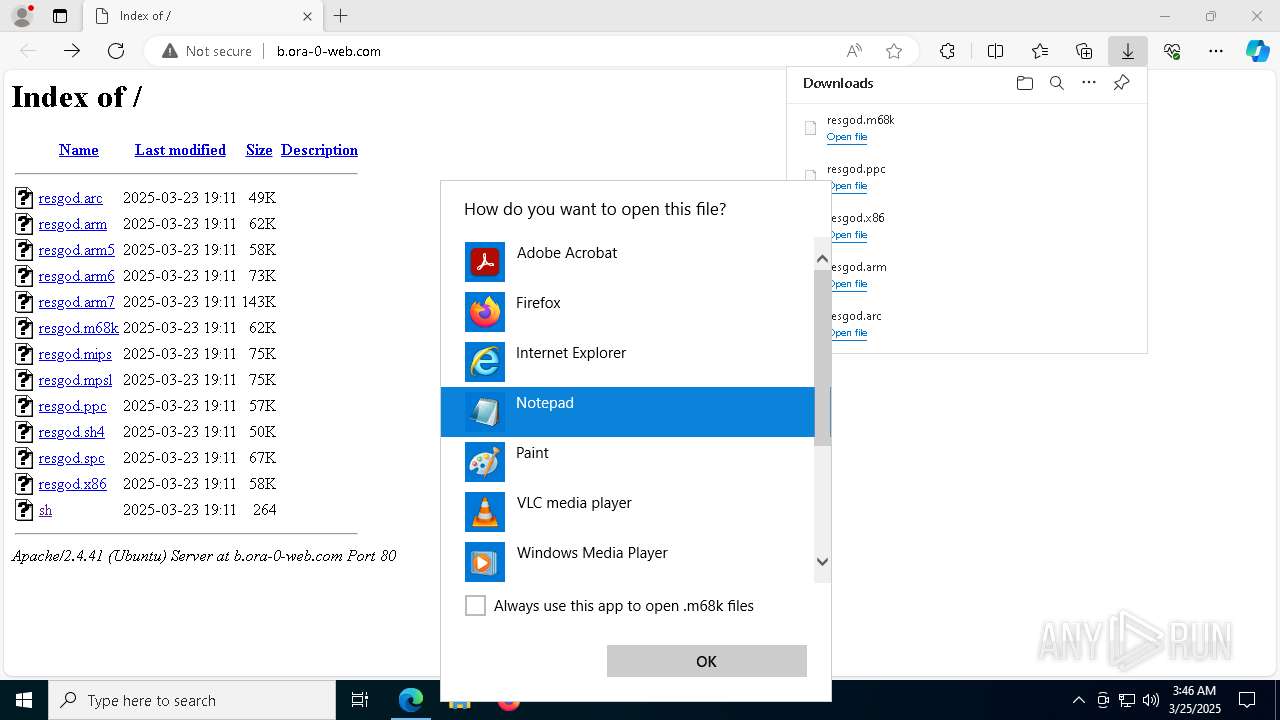The height and width of the screenshot is (720, 1280).
Task: Open the notification center icon
Action: [x=1247, y=700]
